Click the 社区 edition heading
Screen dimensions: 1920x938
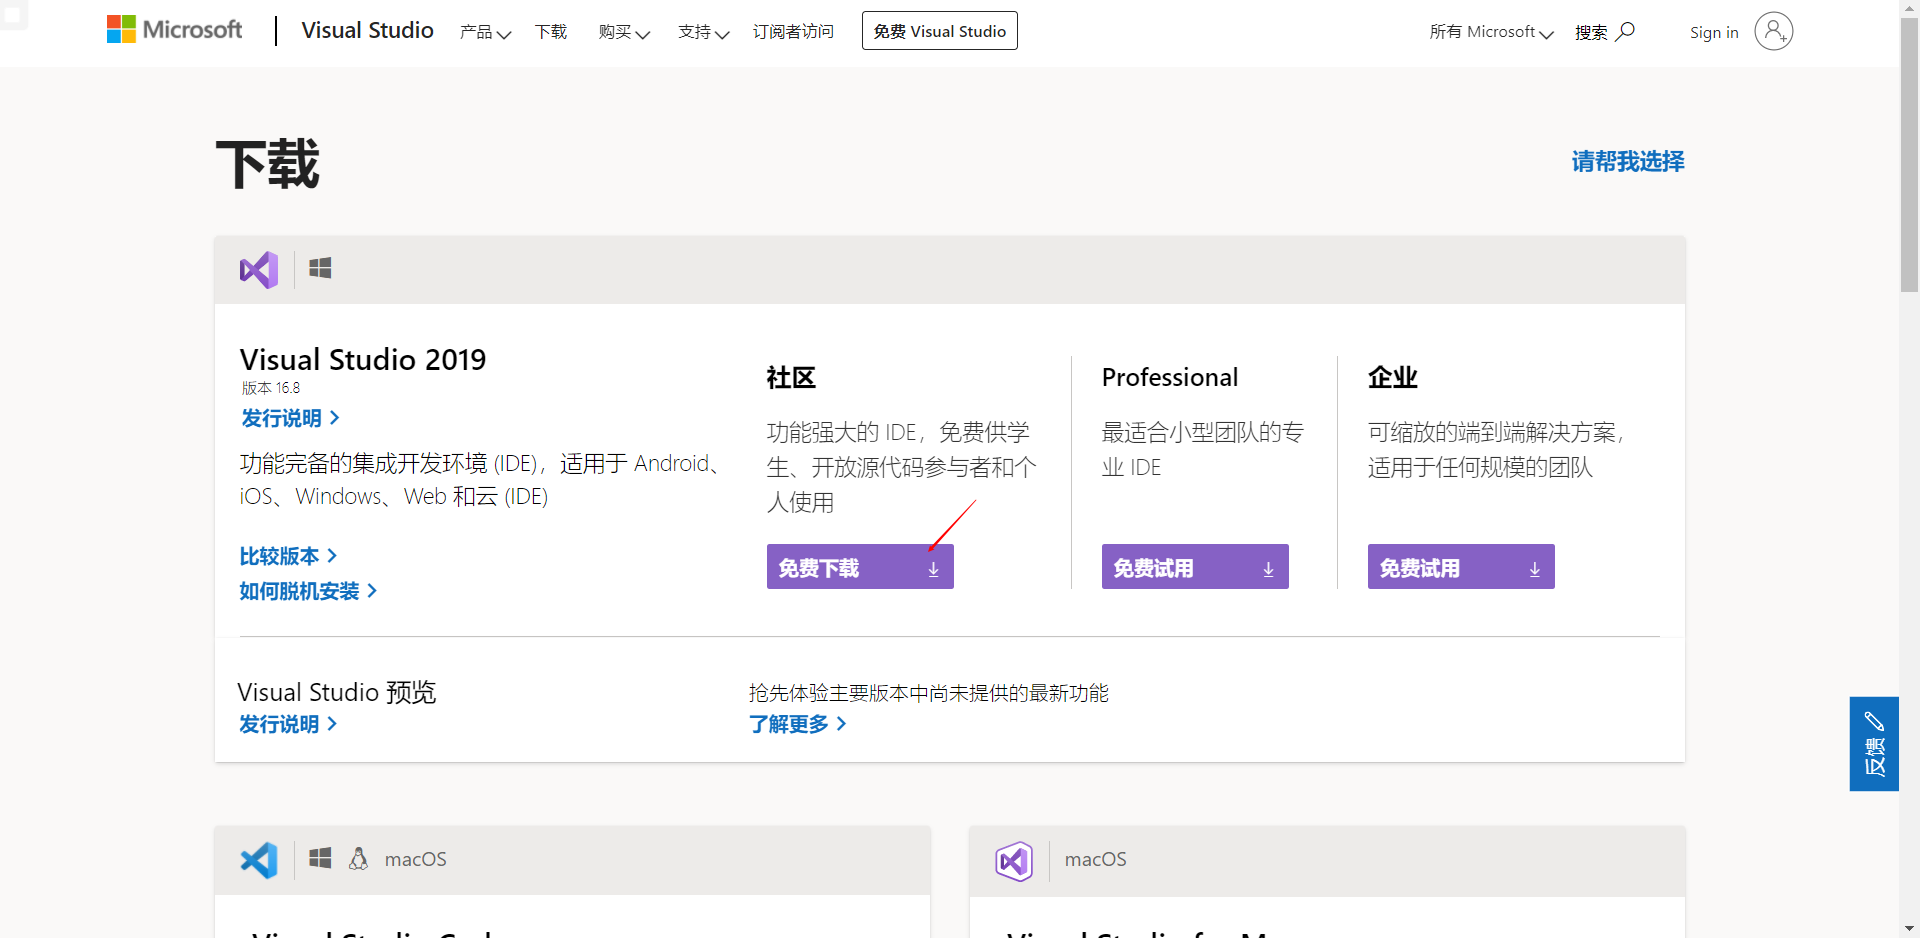[791, 377]
